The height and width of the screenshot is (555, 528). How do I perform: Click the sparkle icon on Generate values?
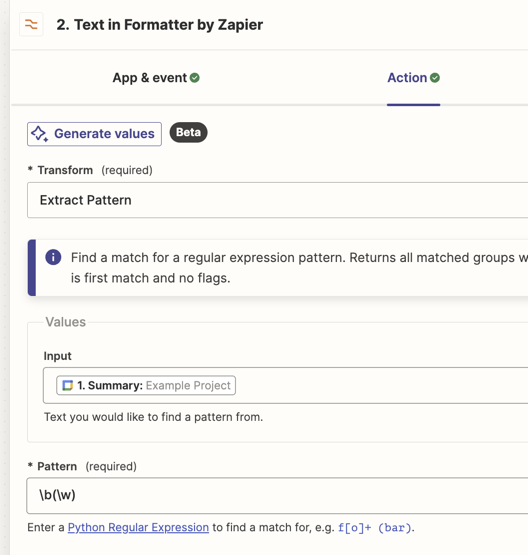(39, 134)
